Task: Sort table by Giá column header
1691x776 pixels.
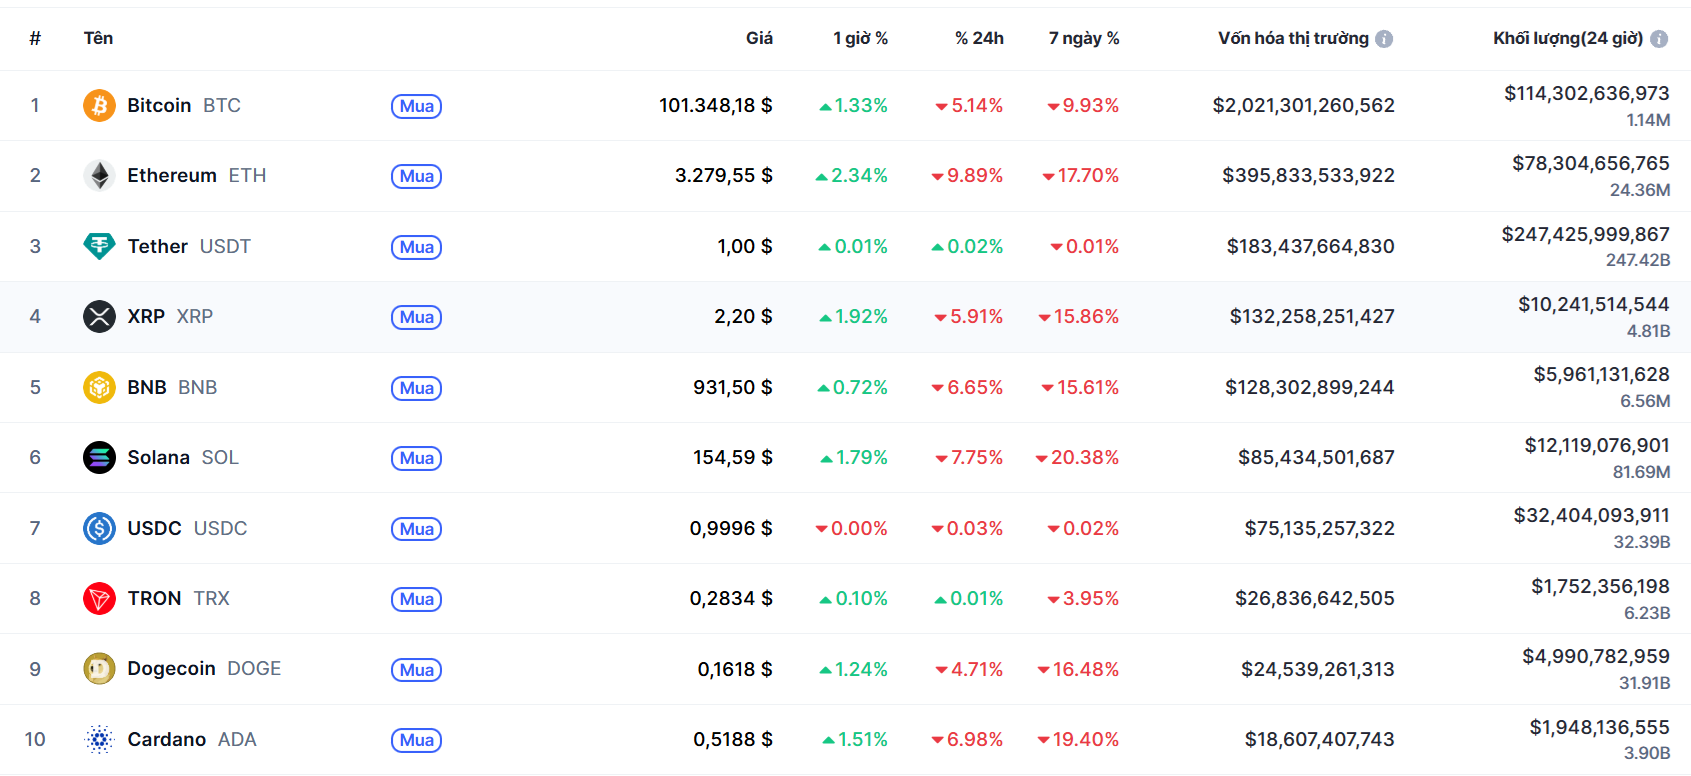Action: click(759, 38)
